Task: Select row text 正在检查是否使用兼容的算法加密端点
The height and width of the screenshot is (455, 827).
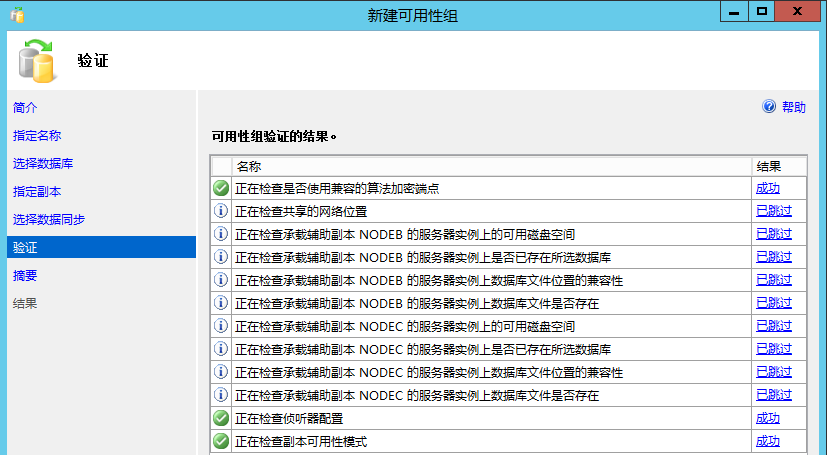Action: click(x=337, y=188)
